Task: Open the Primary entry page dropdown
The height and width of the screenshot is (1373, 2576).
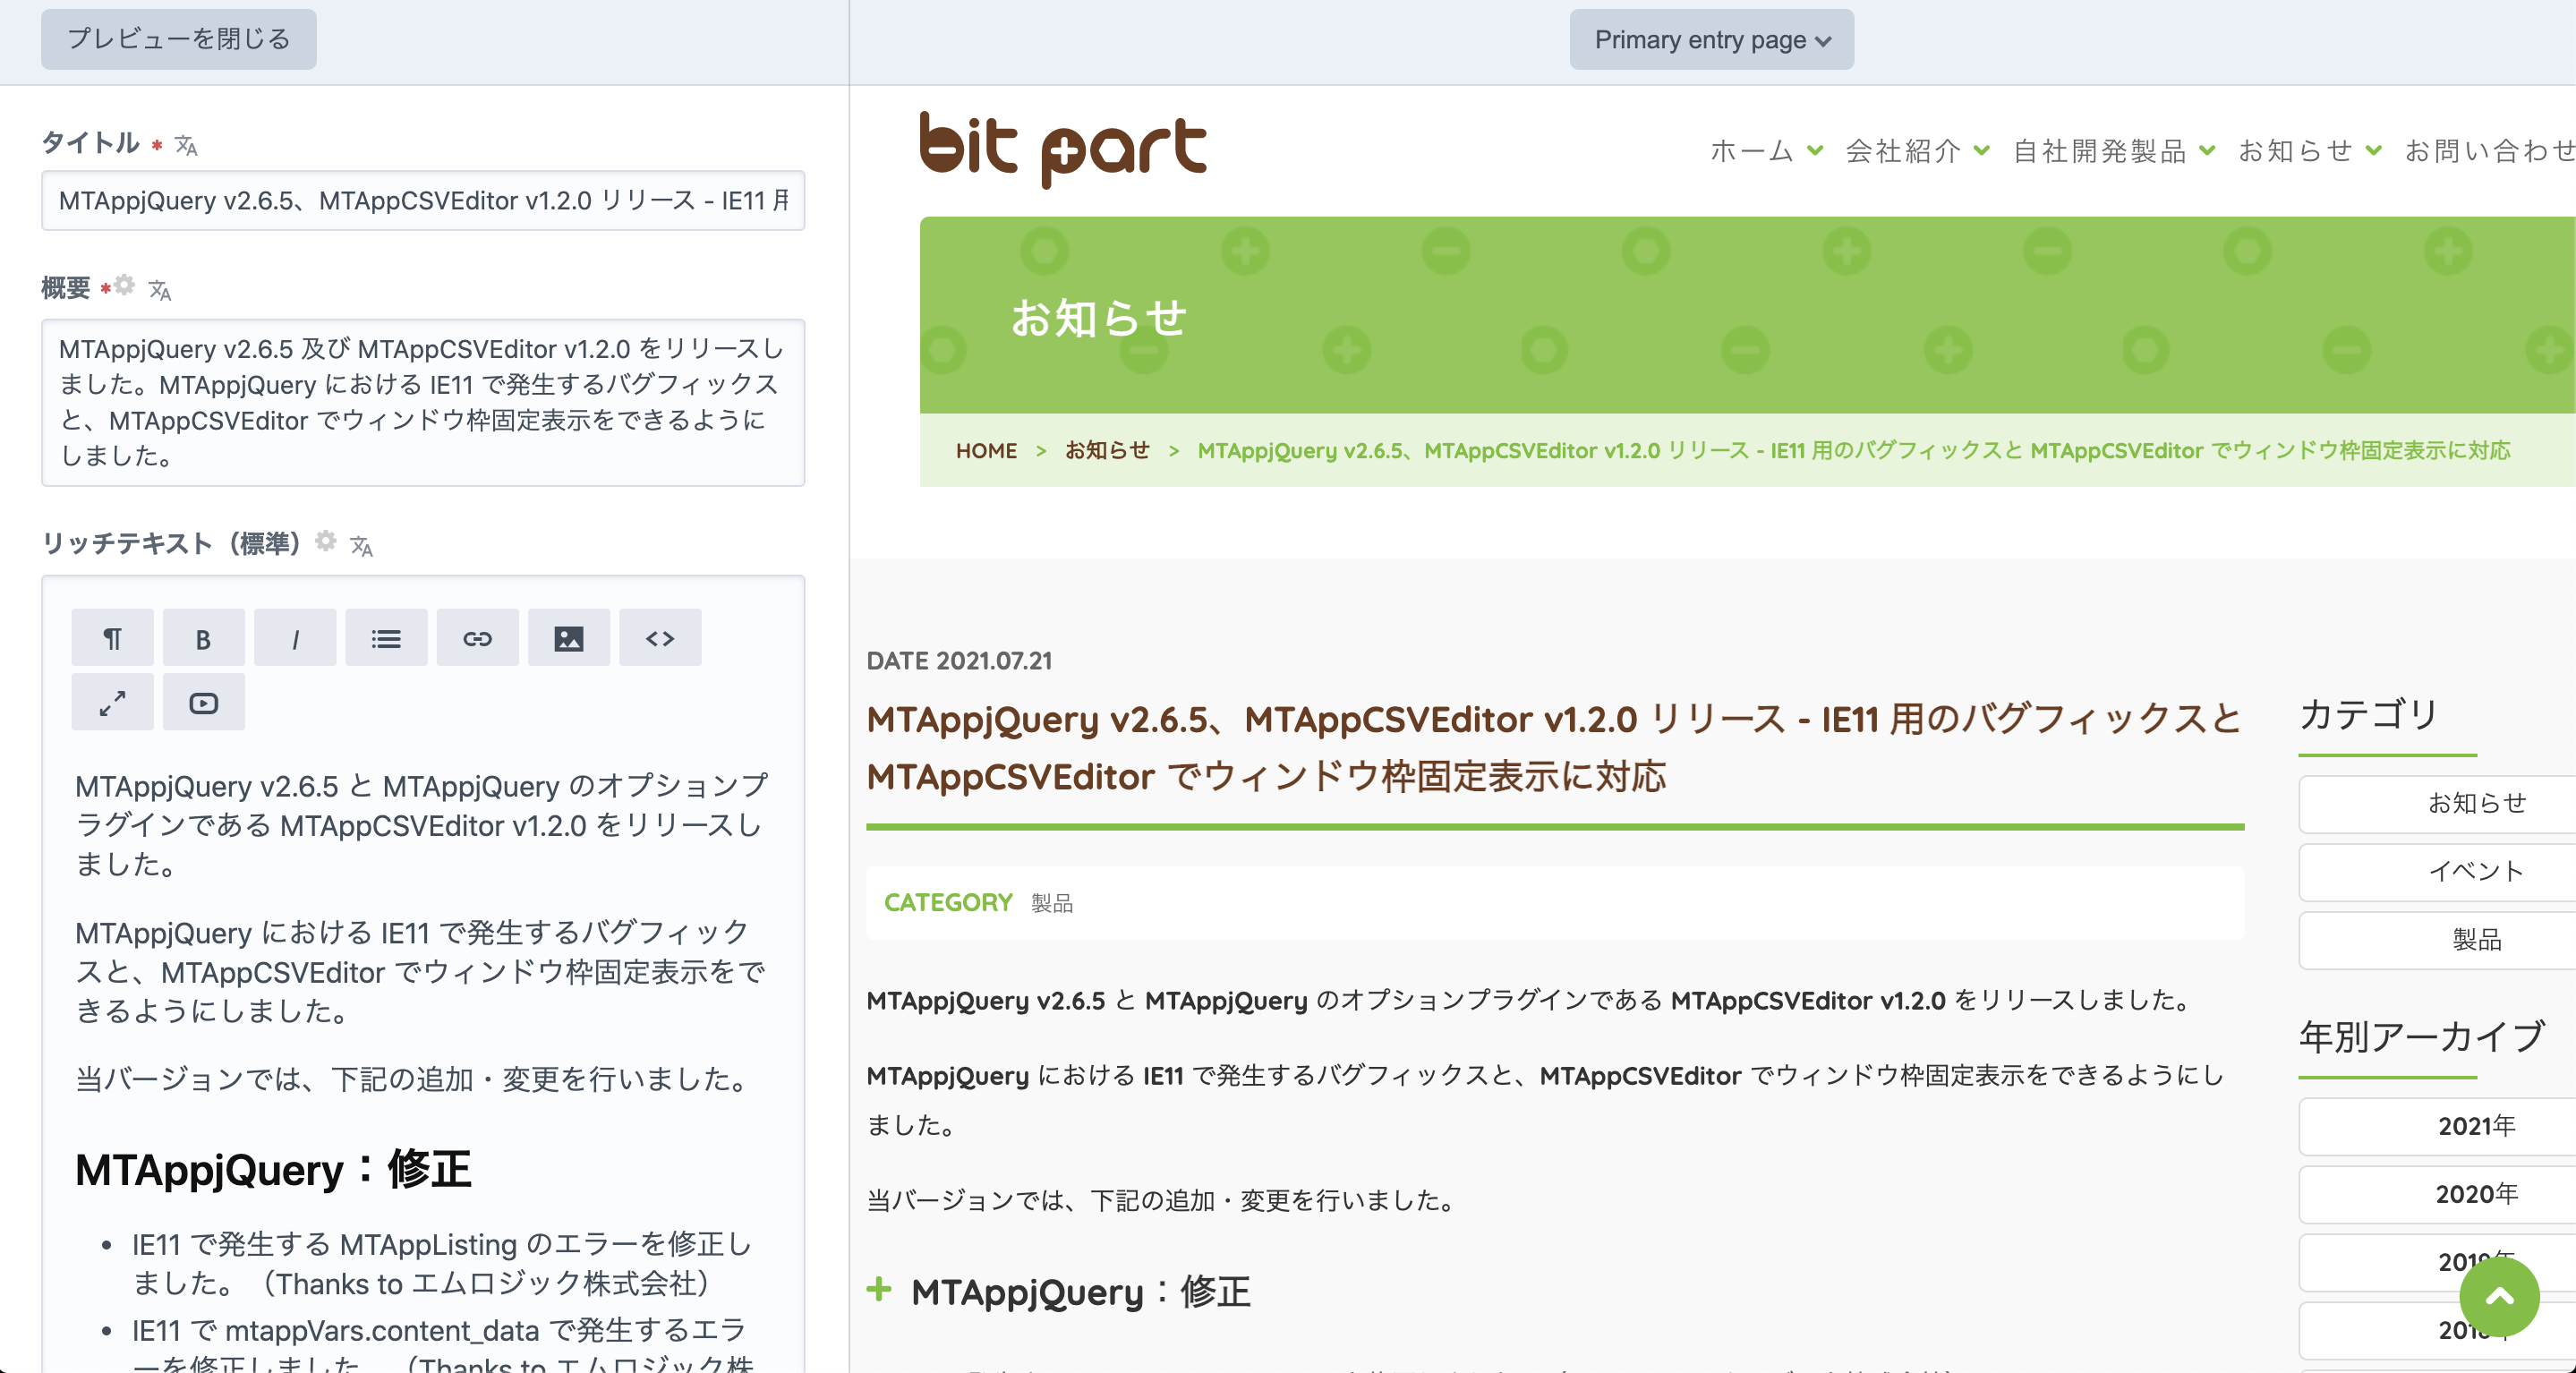Action: 1711,40
